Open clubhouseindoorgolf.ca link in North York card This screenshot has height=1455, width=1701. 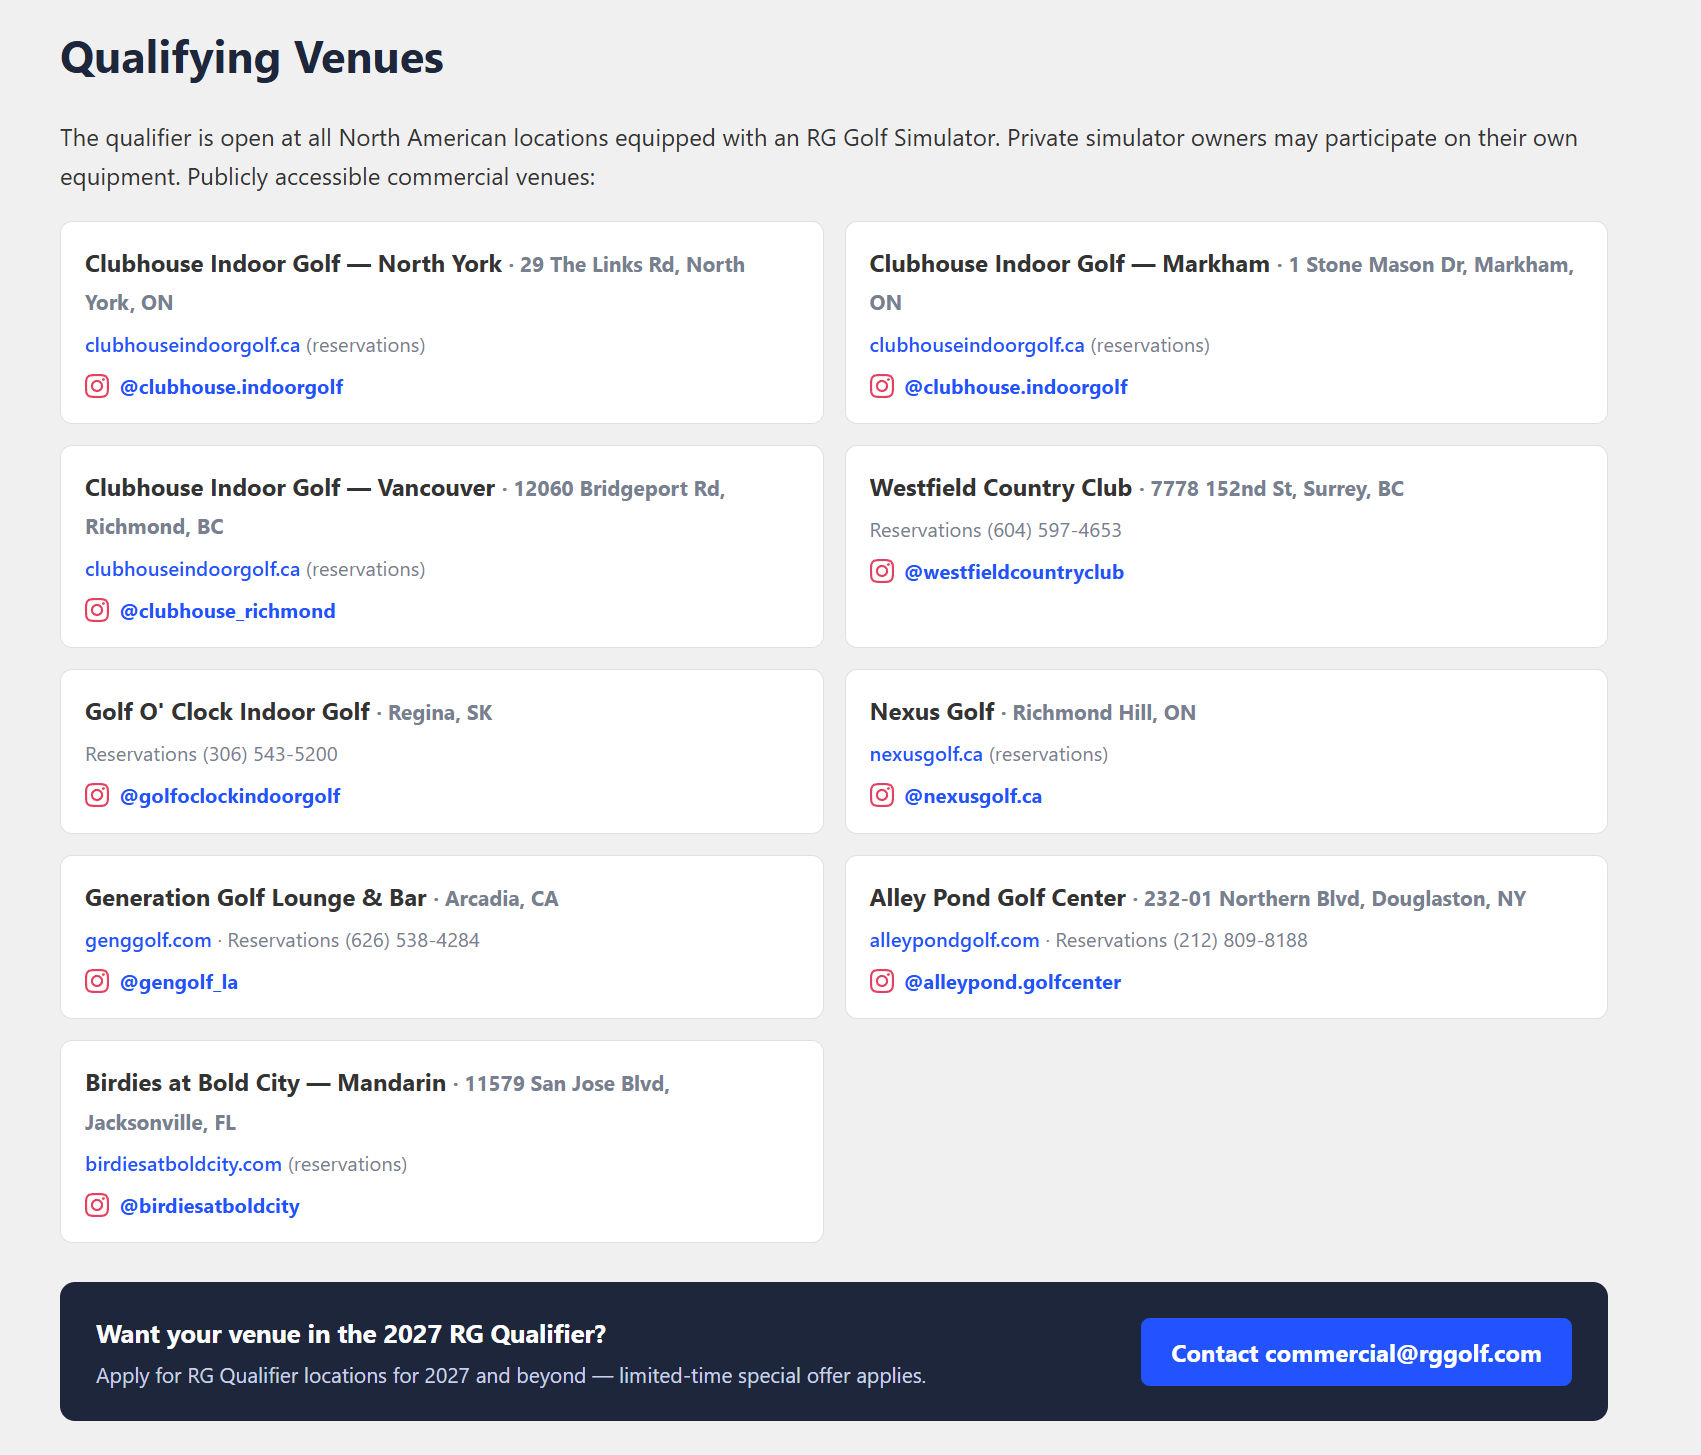(192, 345)
